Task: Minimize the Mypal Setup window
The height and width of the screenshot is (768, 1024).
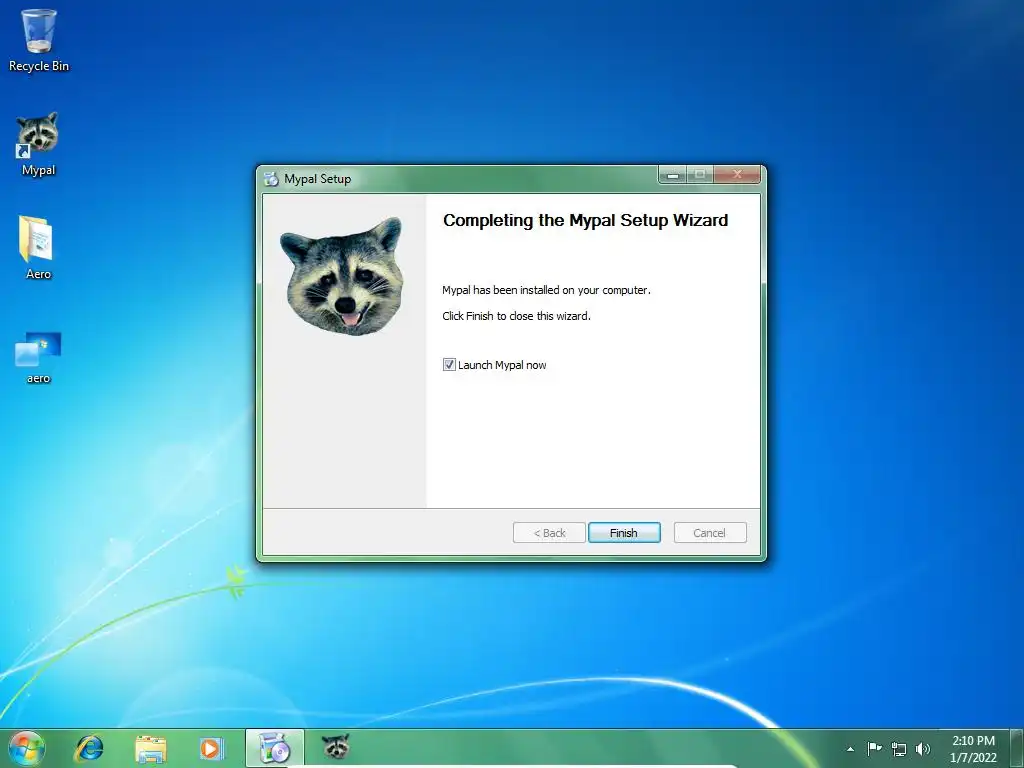Action: (x=673, y=175)
